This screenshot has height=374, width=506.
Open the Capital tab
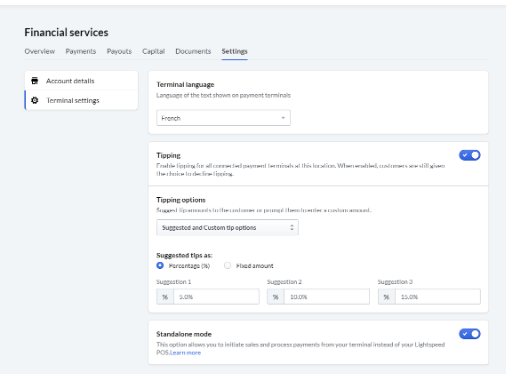[154, 51]
